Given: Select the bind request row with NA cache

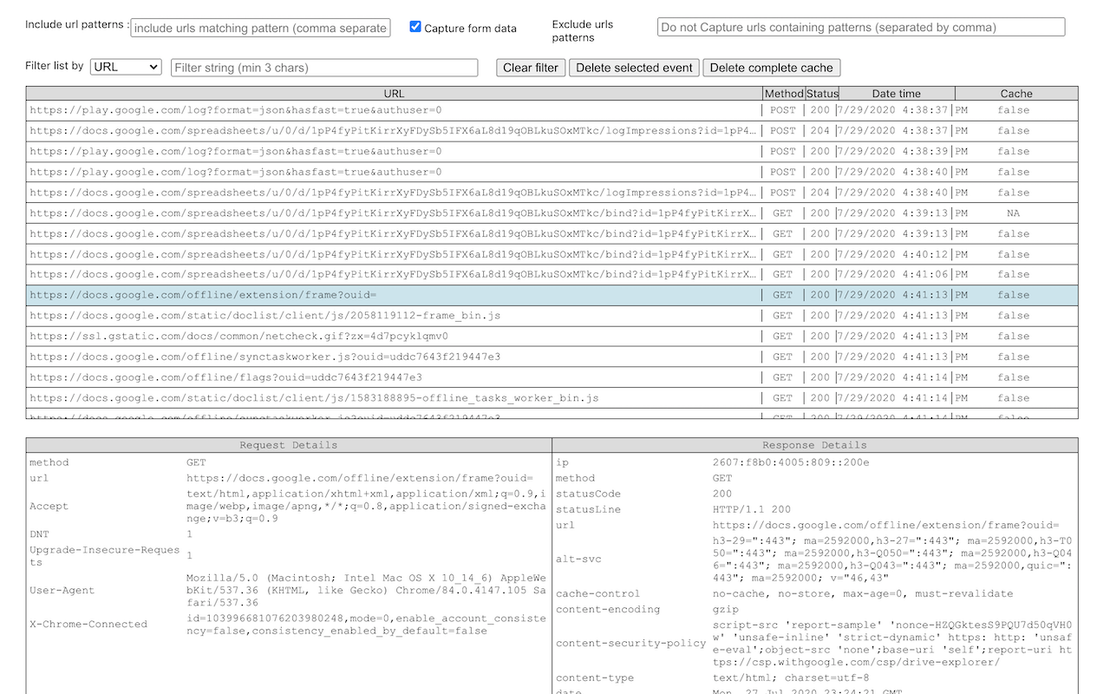Looking at the screenshot, I should point(394,213).
